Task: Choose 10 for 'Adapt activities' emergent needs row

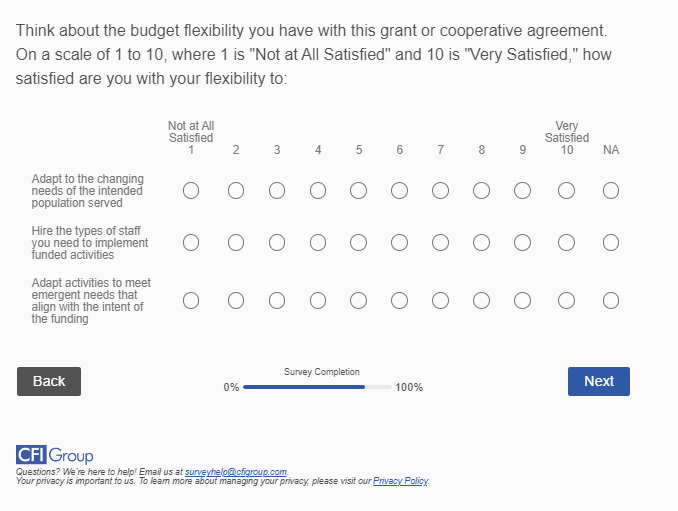Action: pyautogui.click(x=566, y=300)
